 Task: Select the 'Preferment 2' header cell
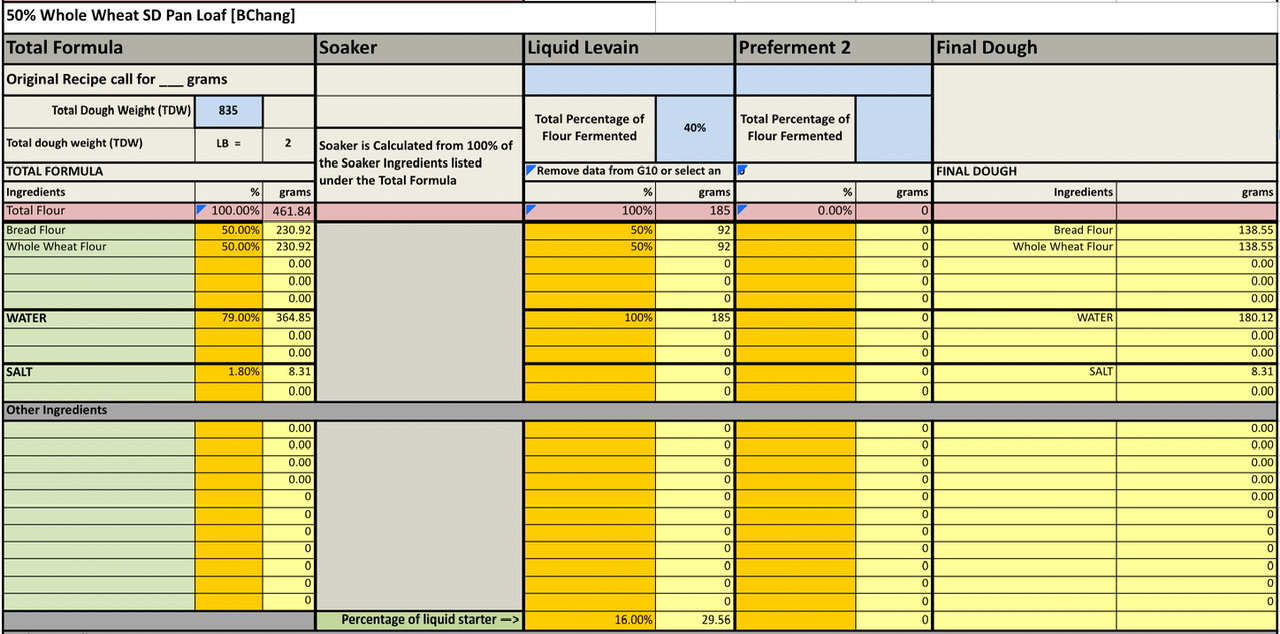(833, 48)
